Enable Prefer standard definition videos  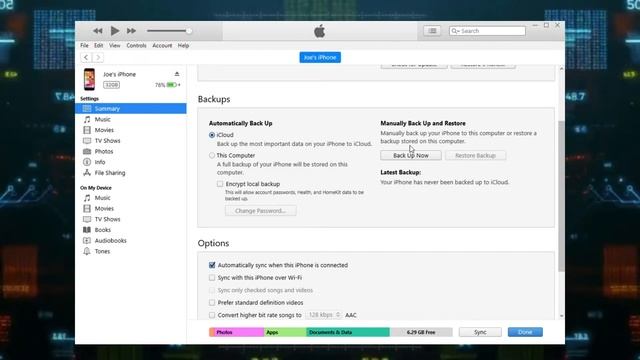tap(212, 302)
